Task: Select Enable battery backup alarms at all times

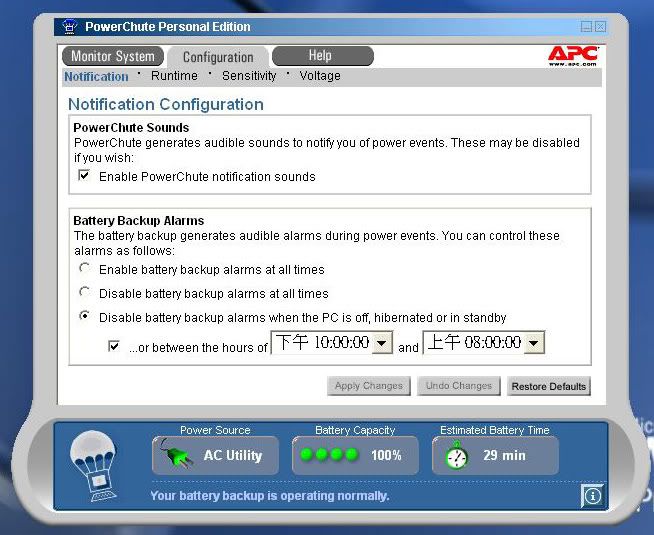Action: pyautogui.click(x=85, y=268)
